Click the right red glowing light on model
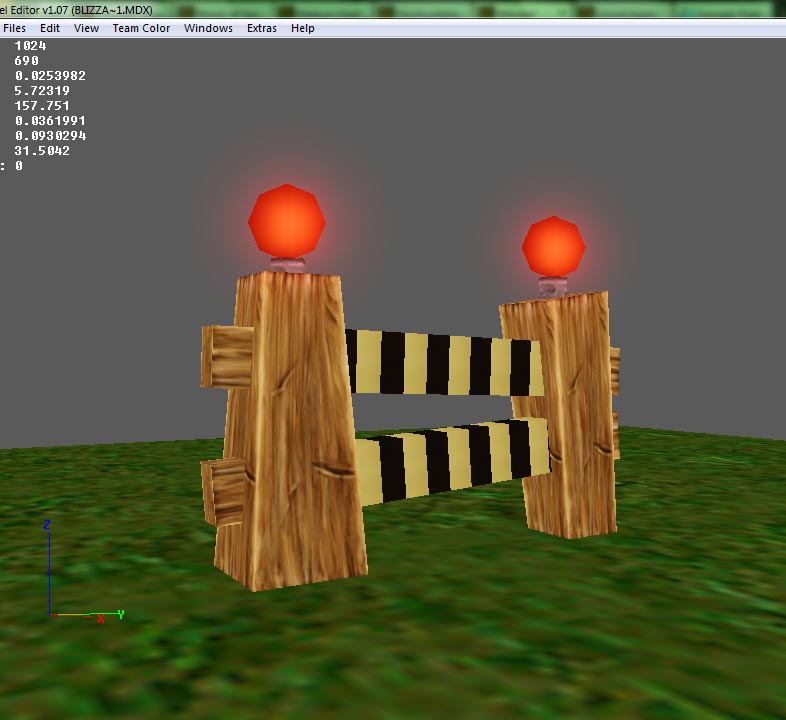786x720 pixels. coord(553,246)
